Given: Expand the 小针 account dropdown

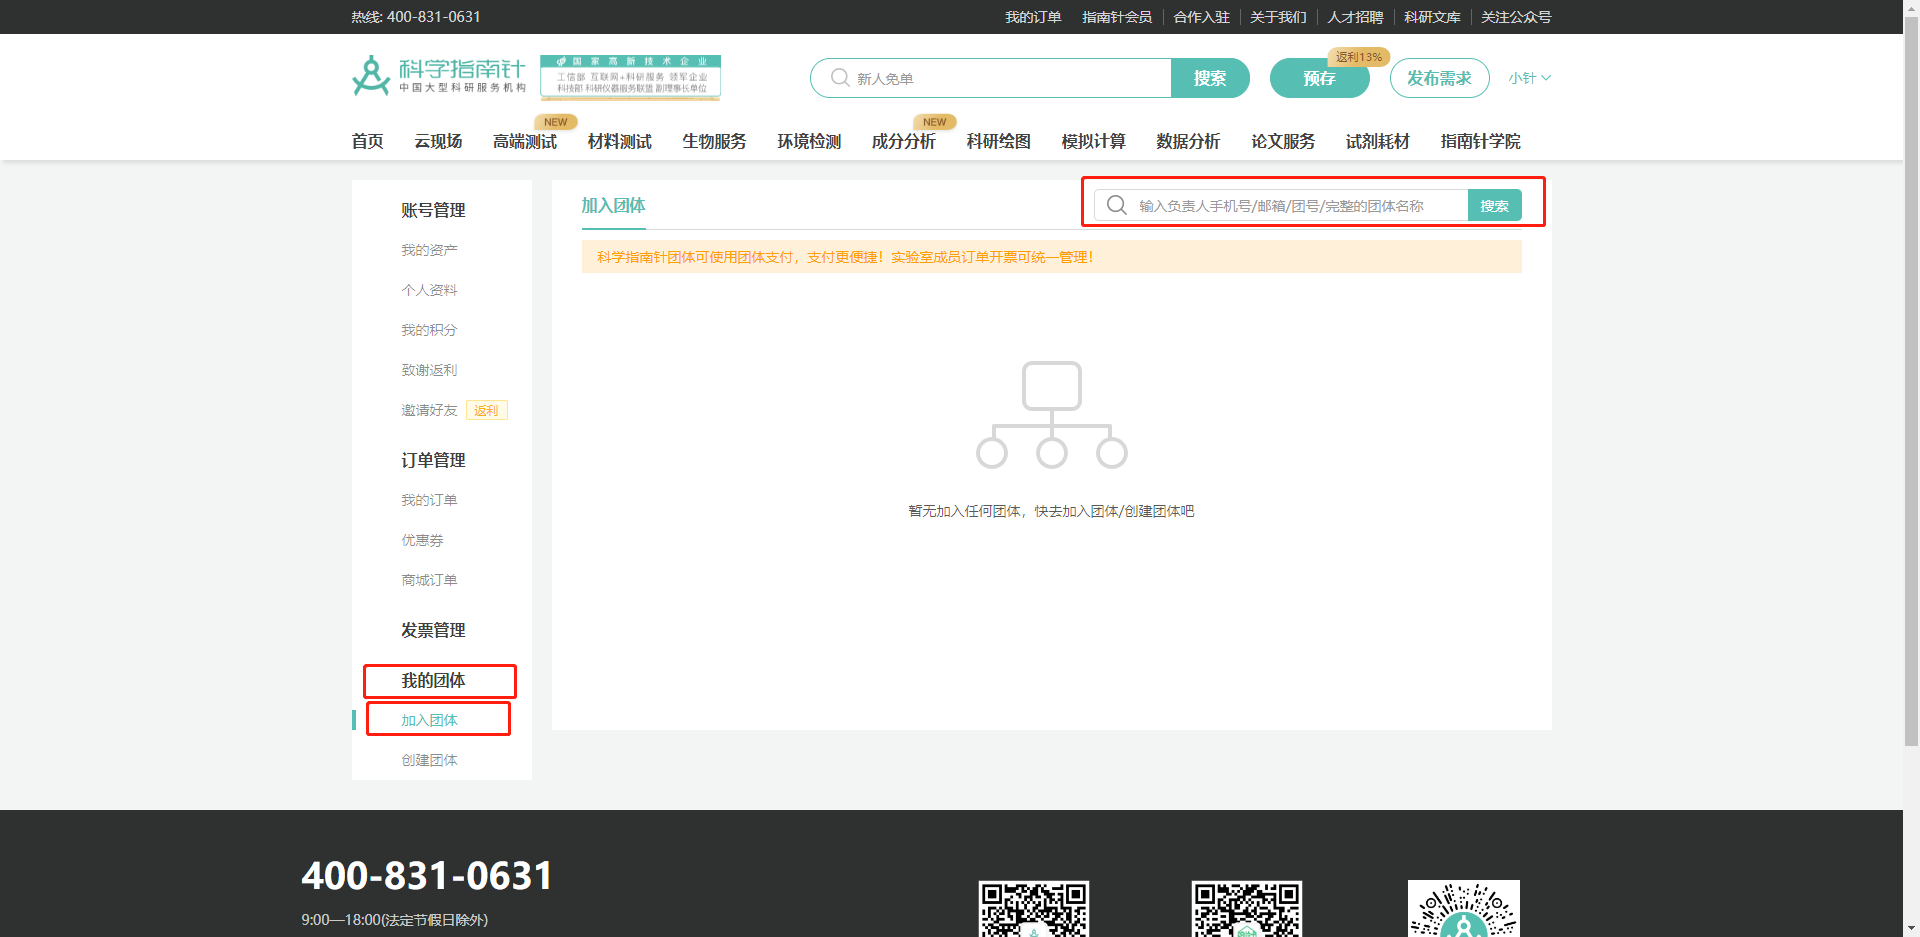Looking at the screenshot, I should click(1529, 77).
